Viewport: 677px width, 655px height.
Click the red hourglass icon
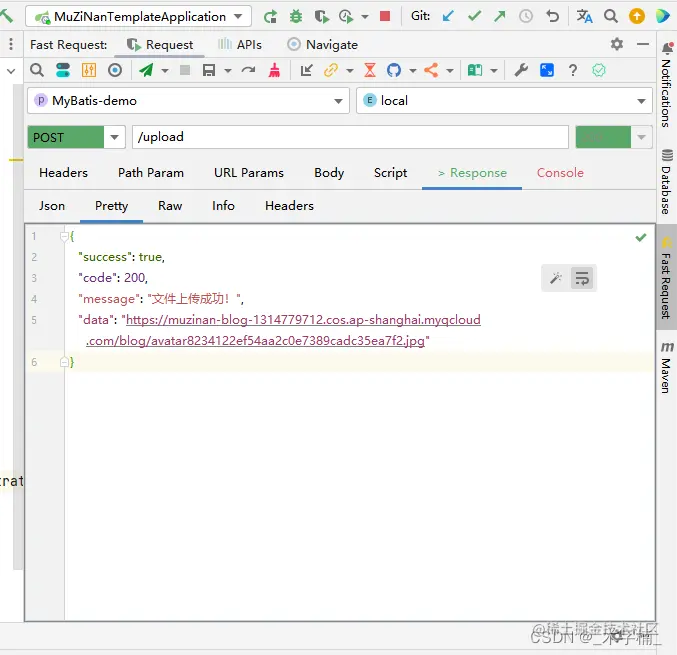click(370, 70)
